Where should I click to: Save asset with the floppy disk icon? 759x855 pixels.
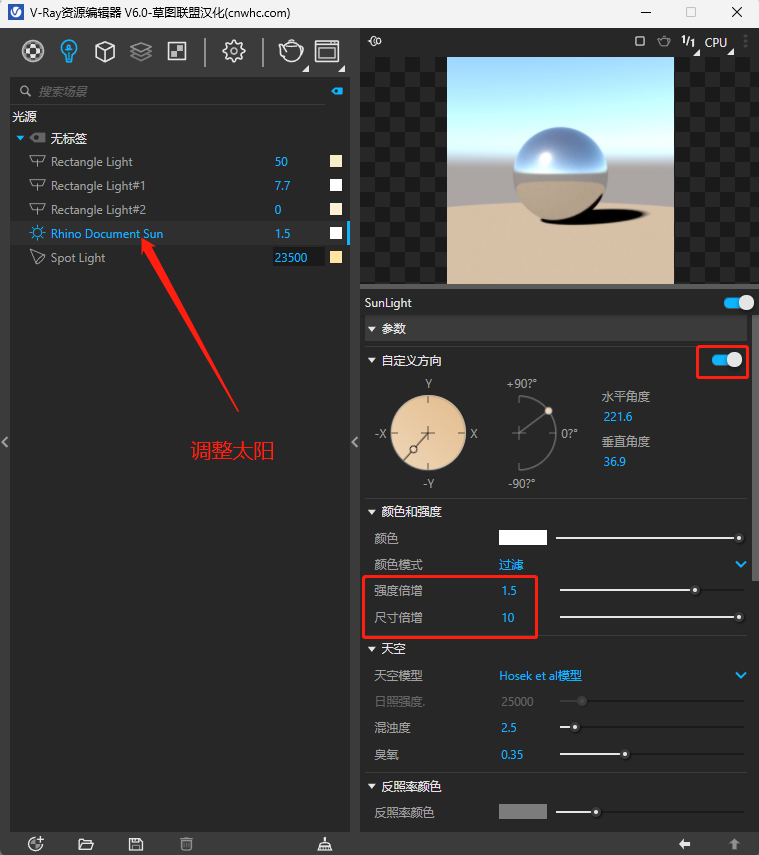tap(136, 844)
